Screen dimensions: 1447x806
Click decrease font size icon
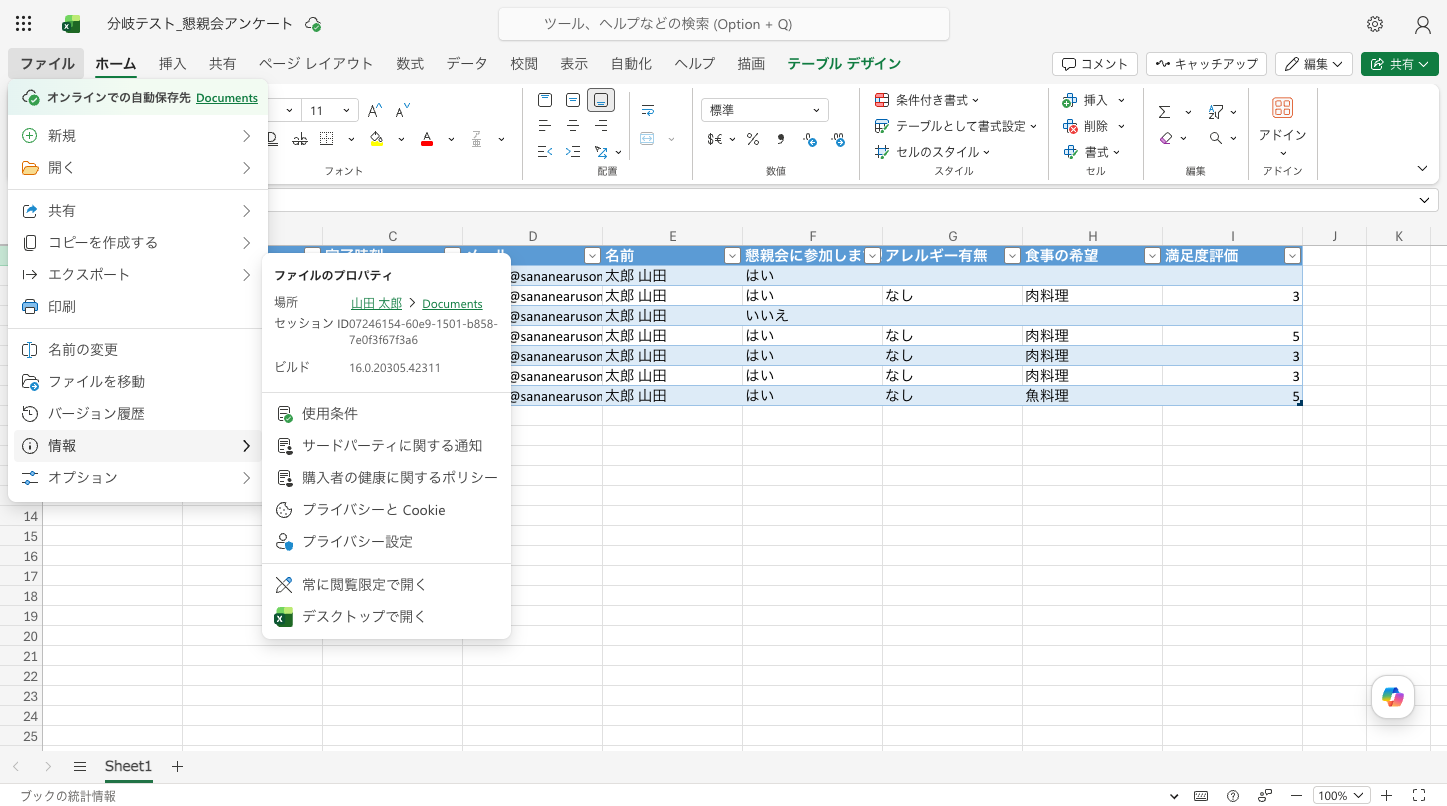click(402, 111)
